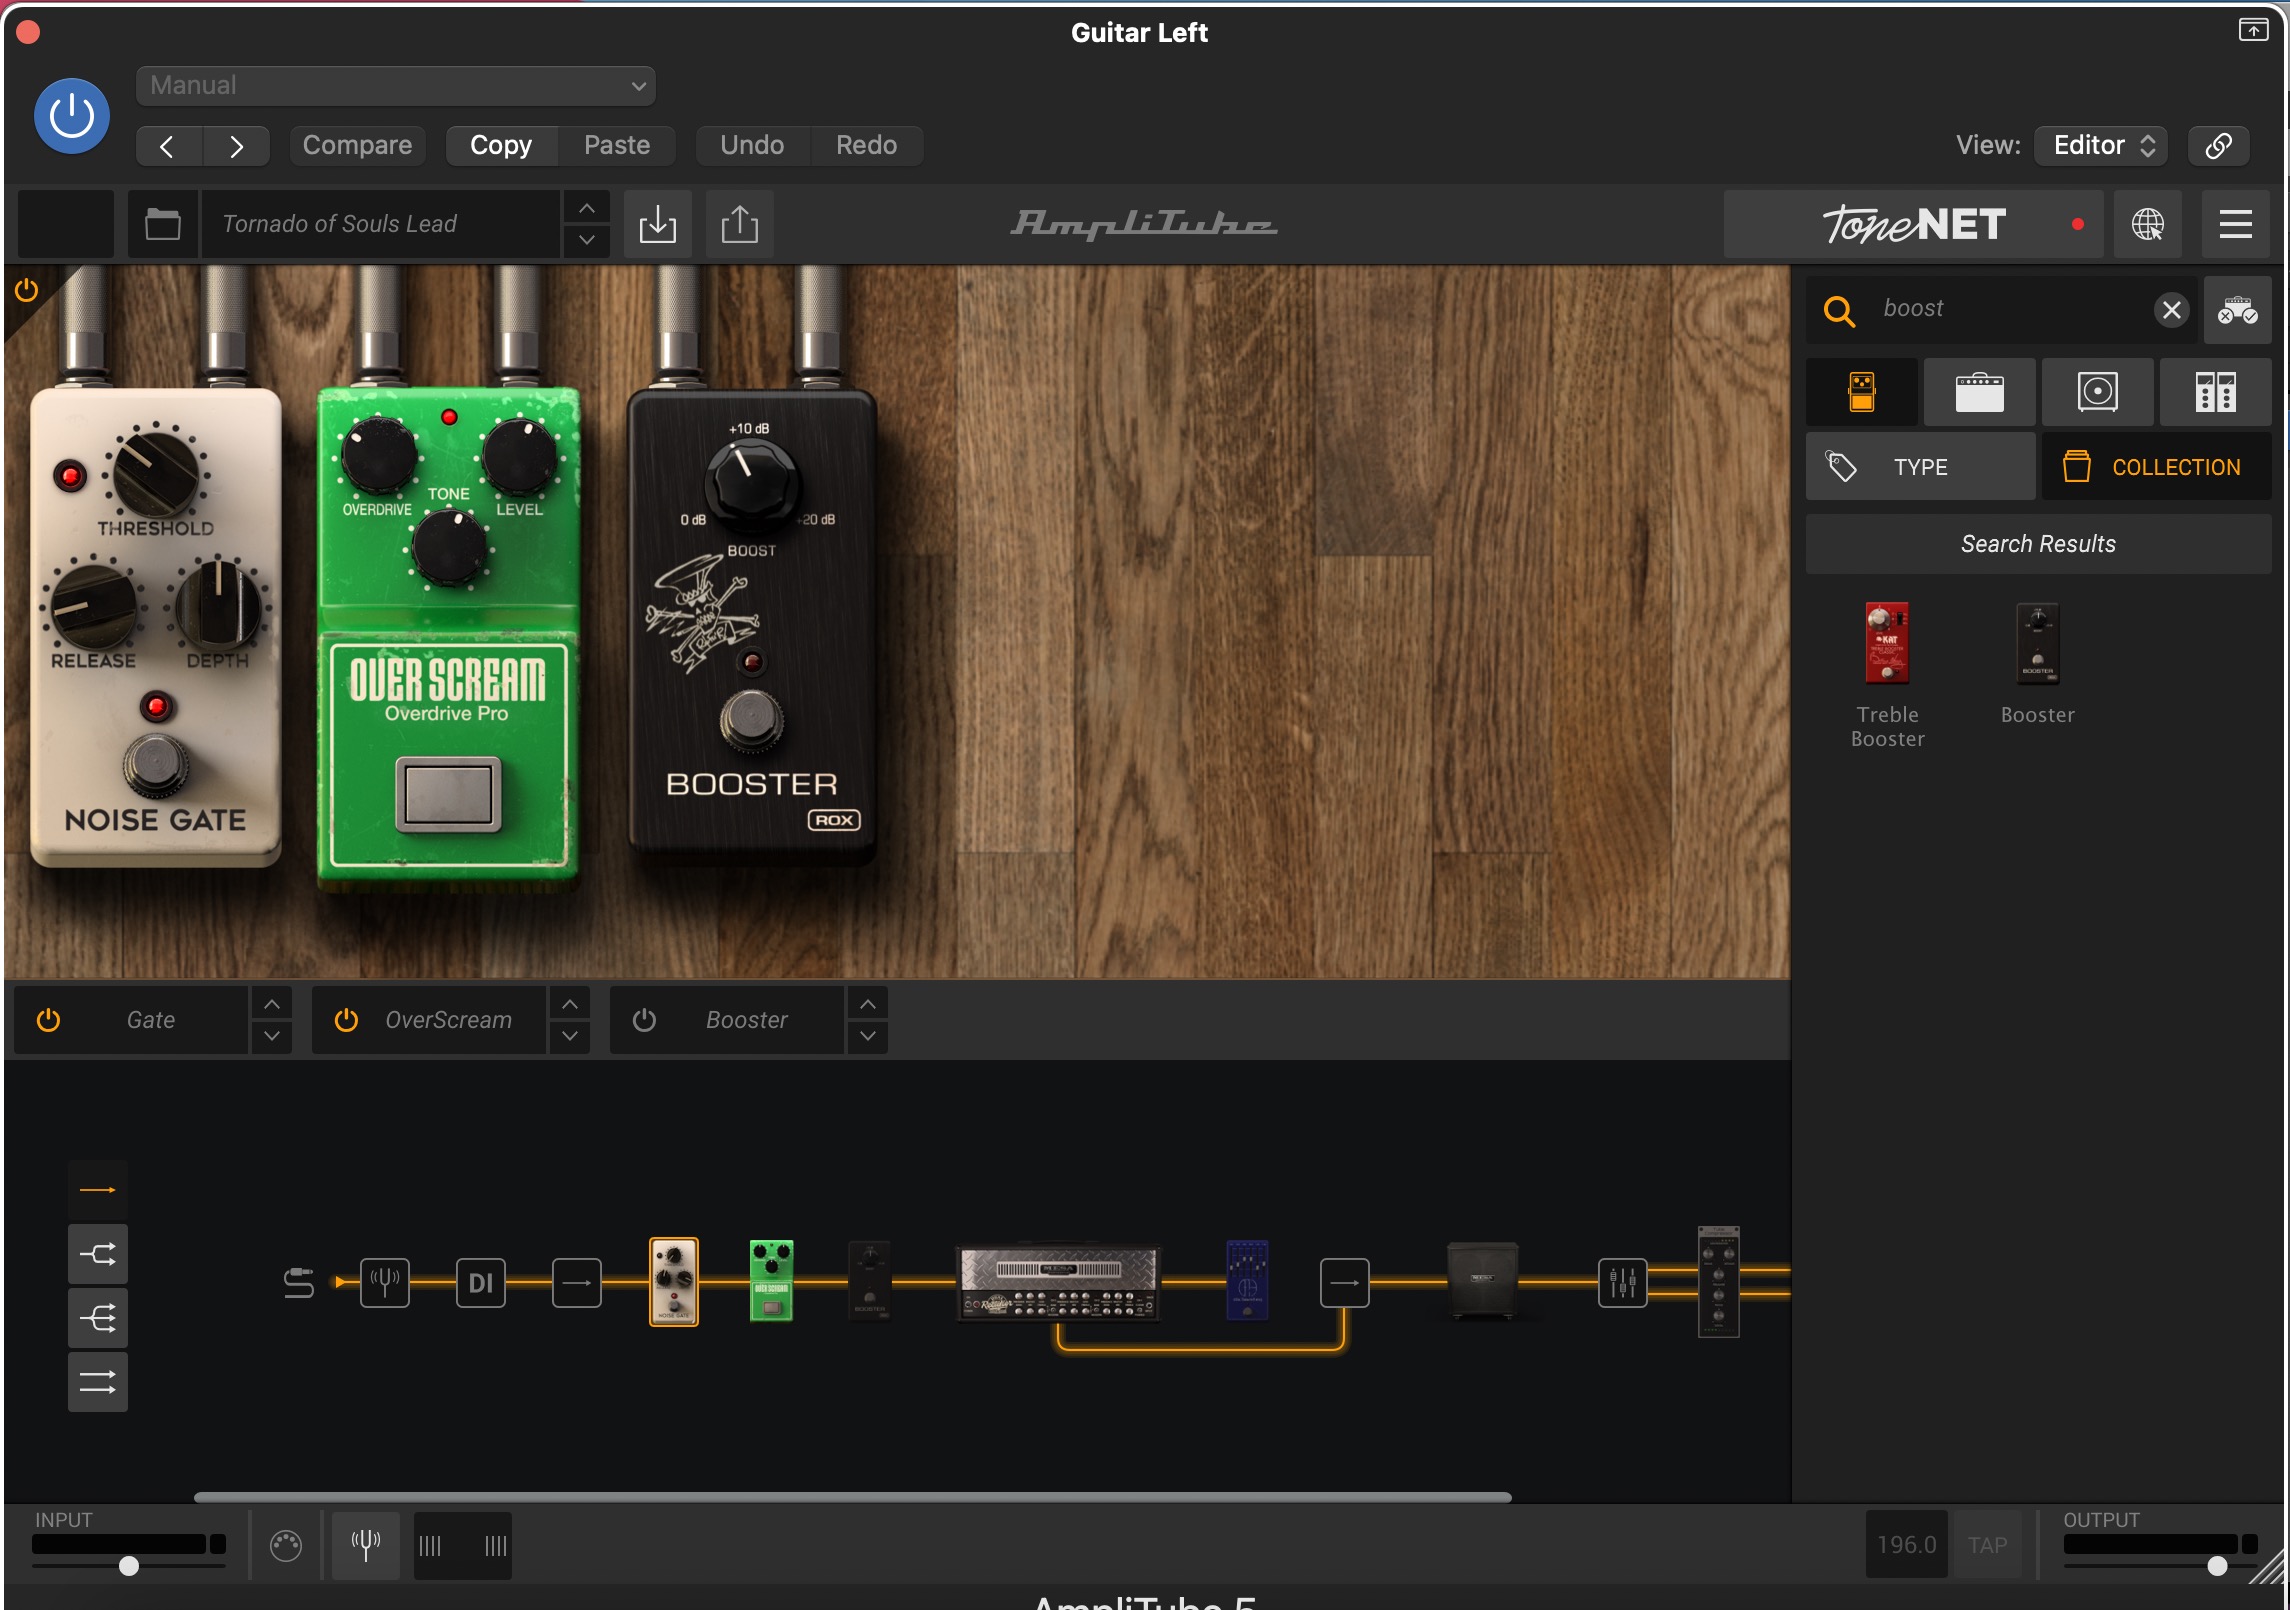Click the Redo button
This screenshot has height=1610, width=2290.
tap(866, 146)
